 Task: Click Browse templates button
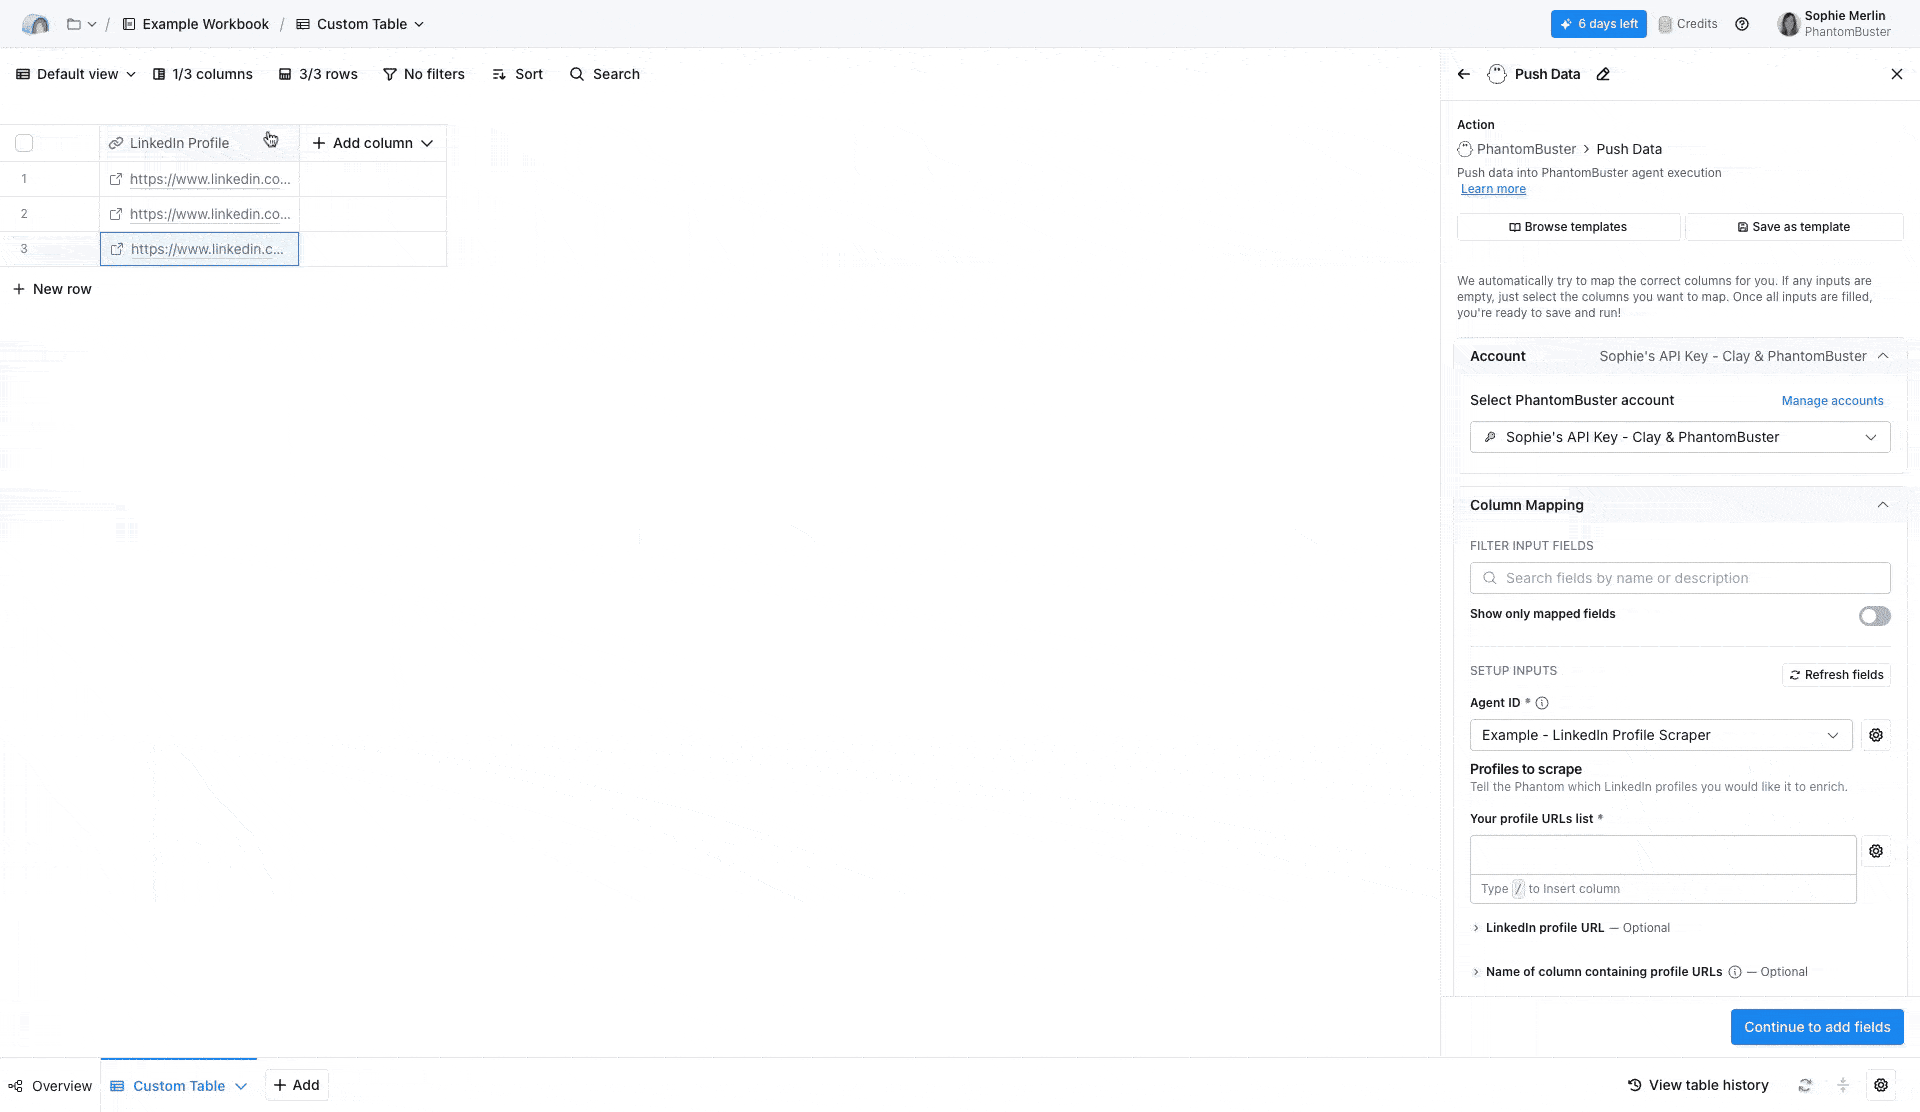[1568, 227]
